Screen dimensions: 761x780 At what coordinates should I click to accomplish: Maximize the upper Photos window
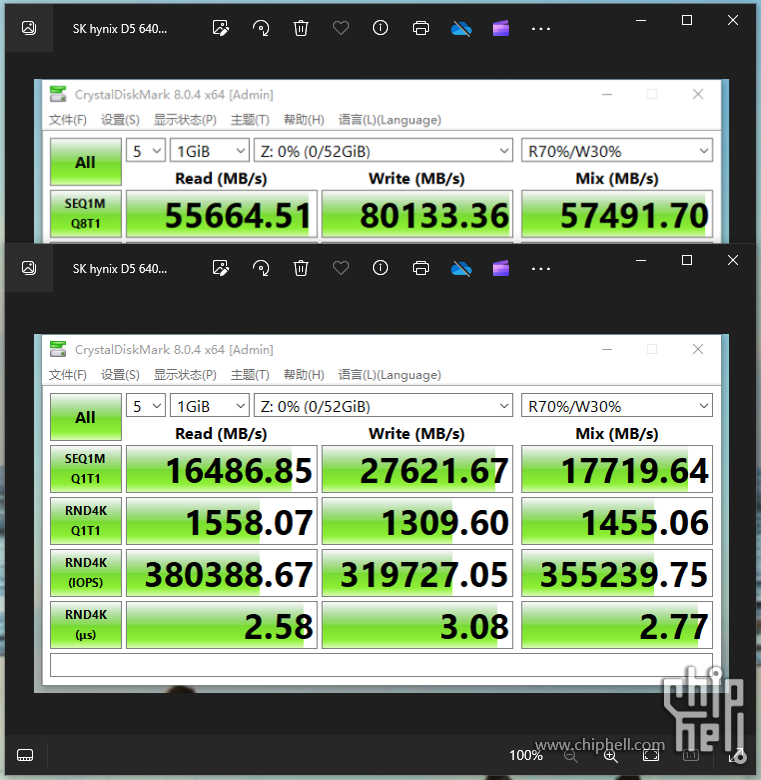coord(687,20)
